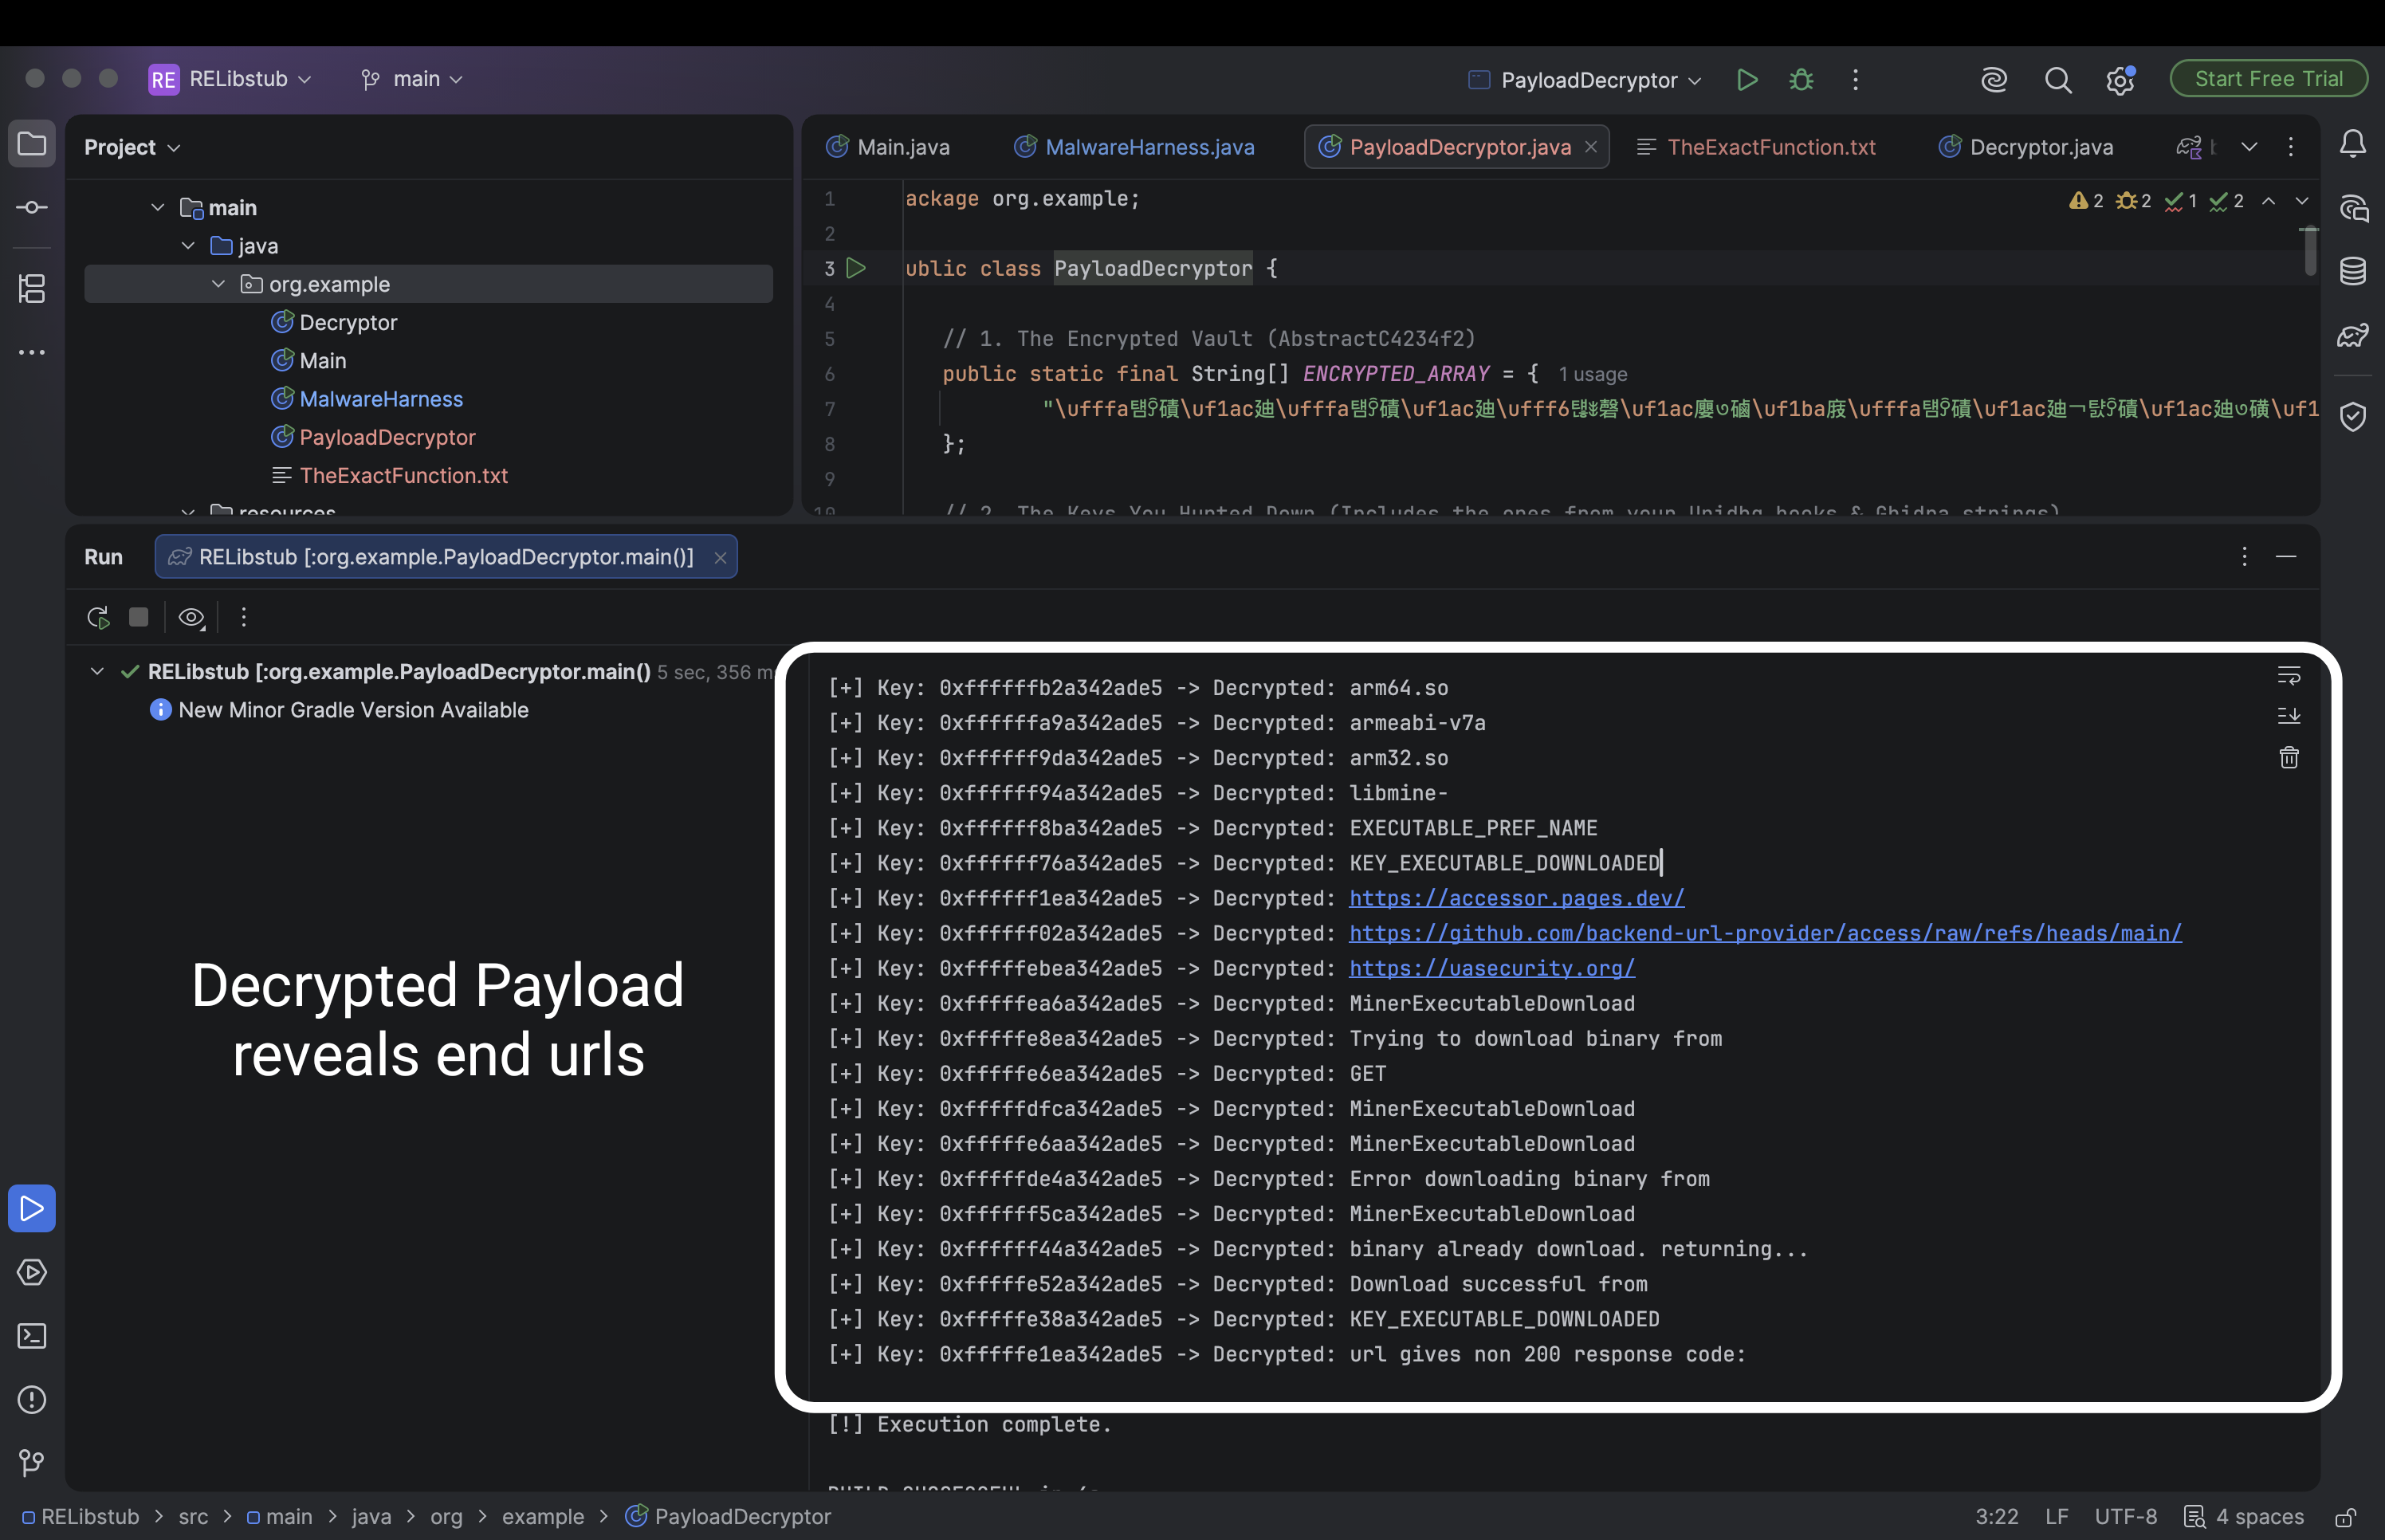Open LF line separator selector
The height and width of the screenshot is (1540, 2385).
pyautogui.click(x=2056, y=1517)
